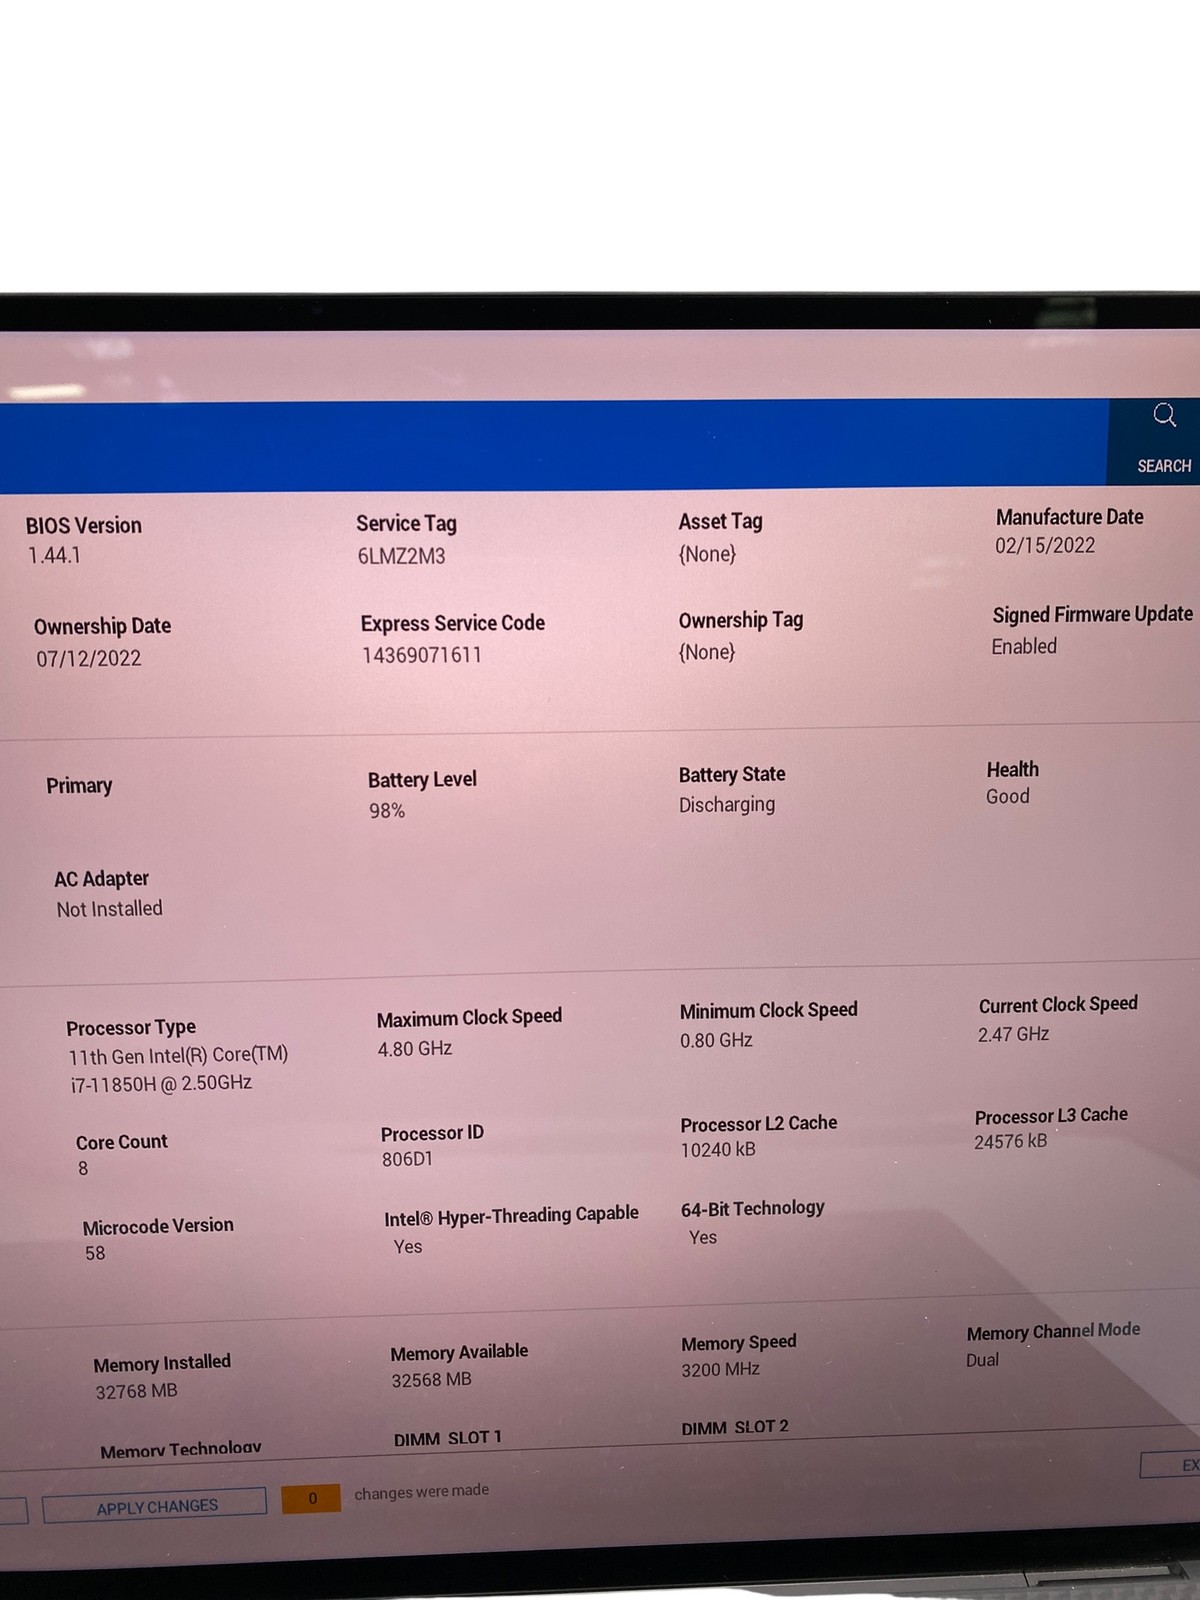Click Asset Tag {None} value
The width and height of the screenshot is (1200, 1600).
tap(707, 554)
